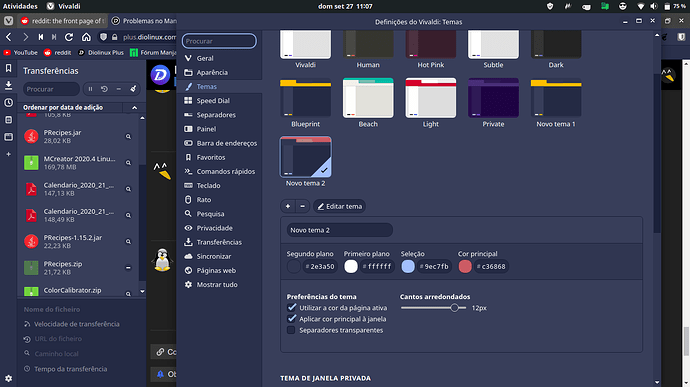690x387 pixels.
Task: Click the downloads list scroll-up arrow
Action: click(x=142, y=118)
